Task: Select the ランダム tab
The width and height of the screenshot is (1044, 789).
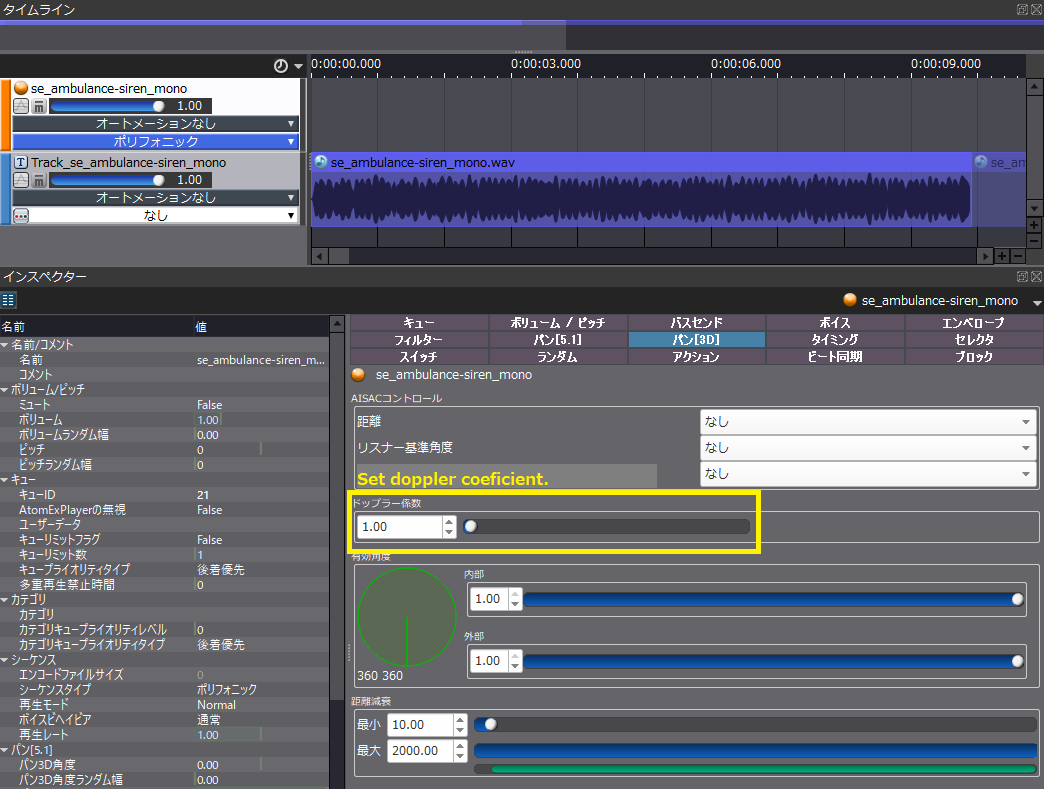Action: click(x=558, y=357)
